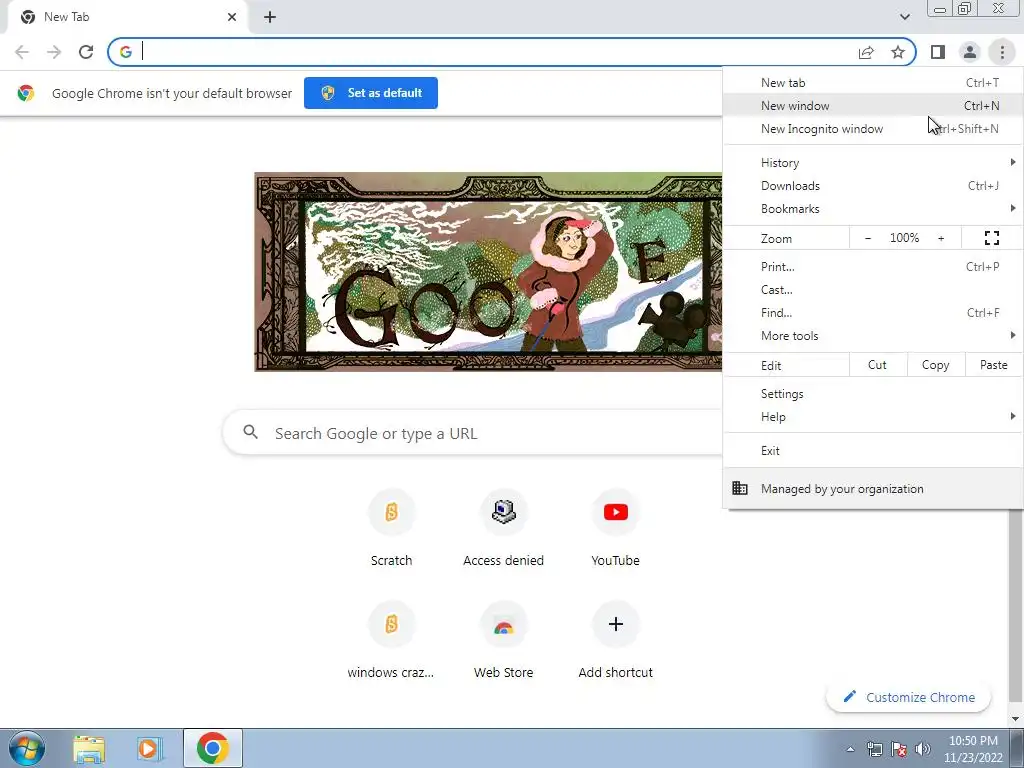This screenshot has width=1024, height=768.
Task: Click the 100% zoom value
Action: point(904,238)
